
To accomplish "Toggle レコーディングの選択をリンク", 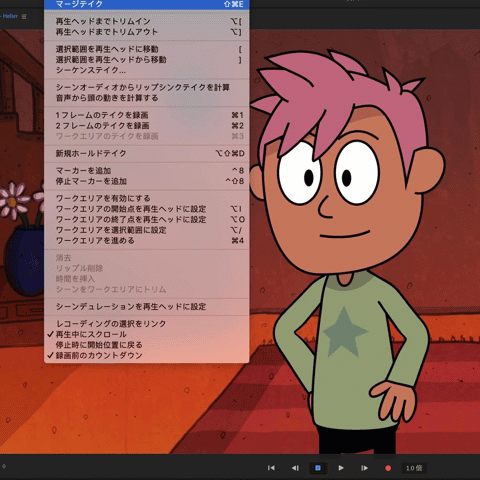I will tap(147, 324).
